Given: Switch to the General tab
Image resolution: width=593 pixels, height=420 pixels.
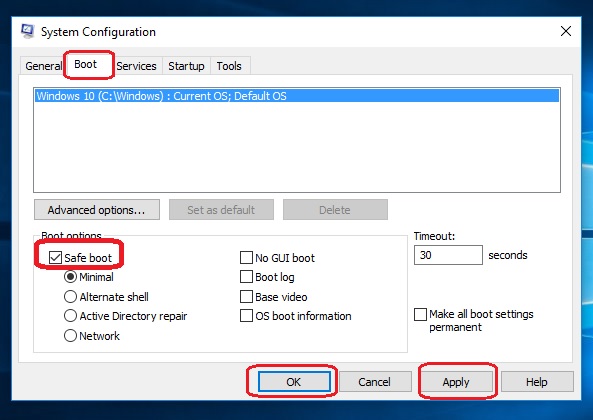Looking at the screenshot, I should (x=43, y=66).
